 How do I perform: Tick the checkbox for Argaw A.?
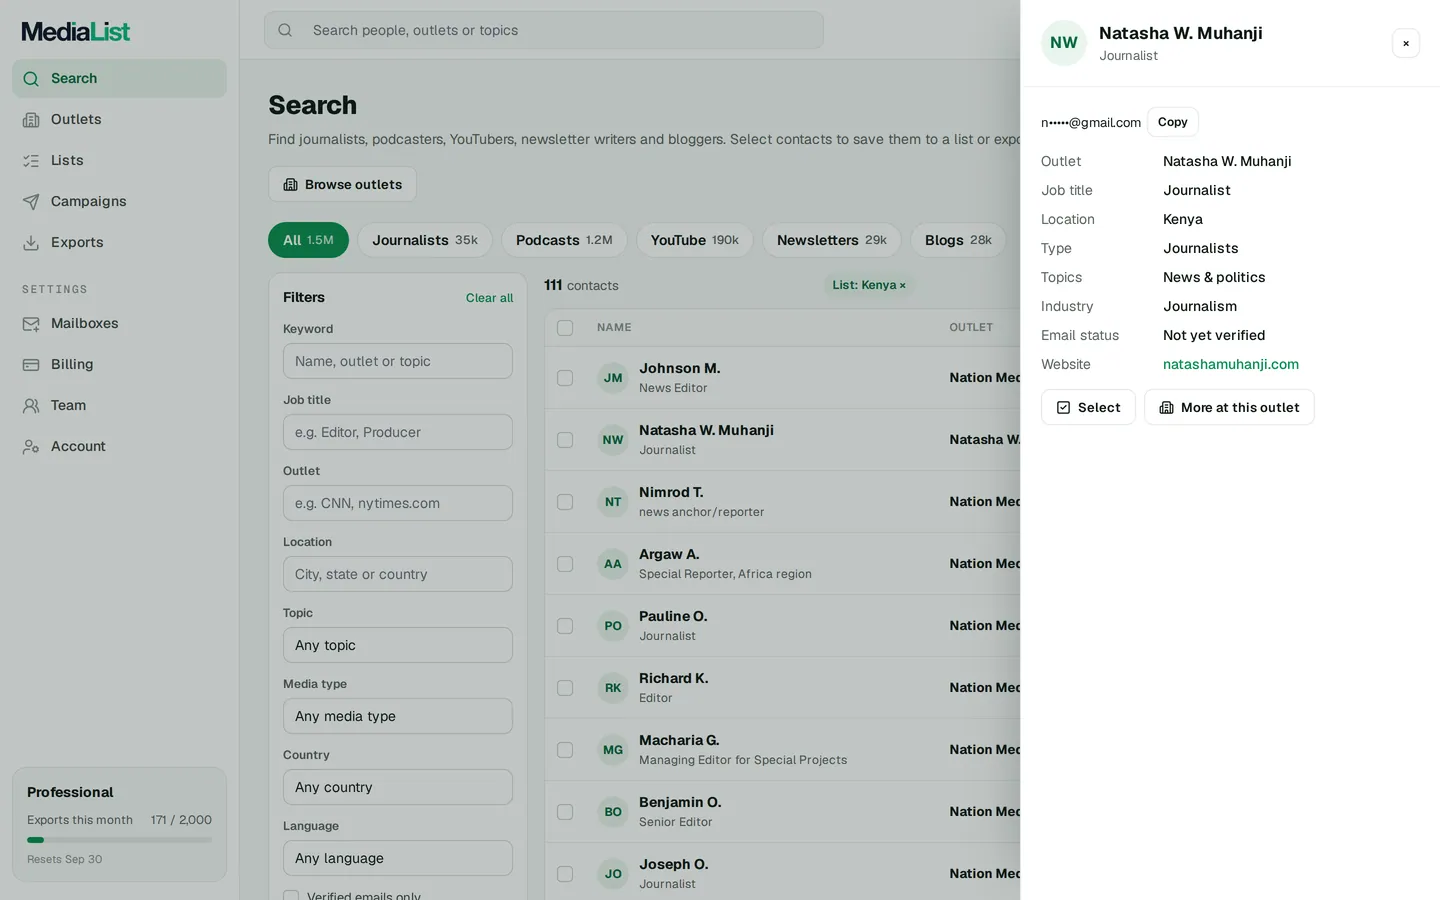tap(565, 564)
